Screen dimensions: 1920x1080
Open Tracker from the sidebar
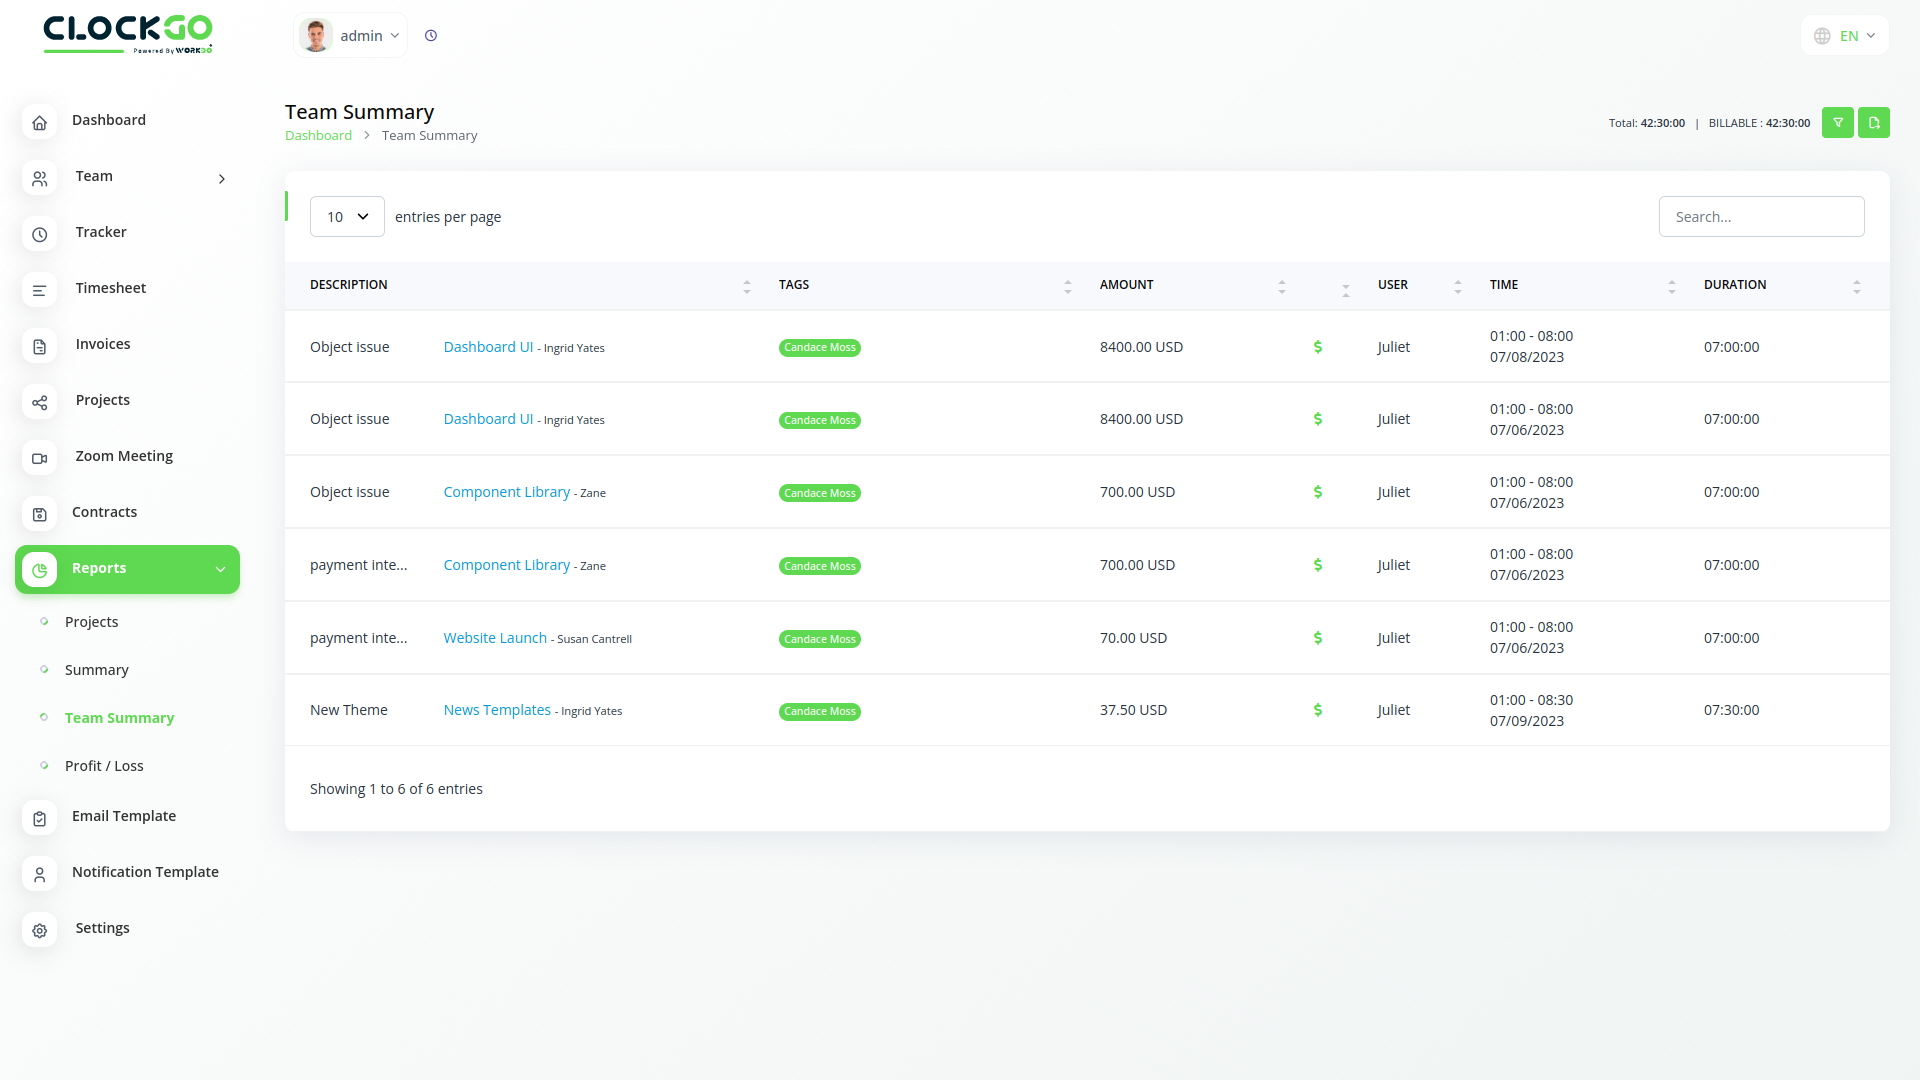(101, 232)
